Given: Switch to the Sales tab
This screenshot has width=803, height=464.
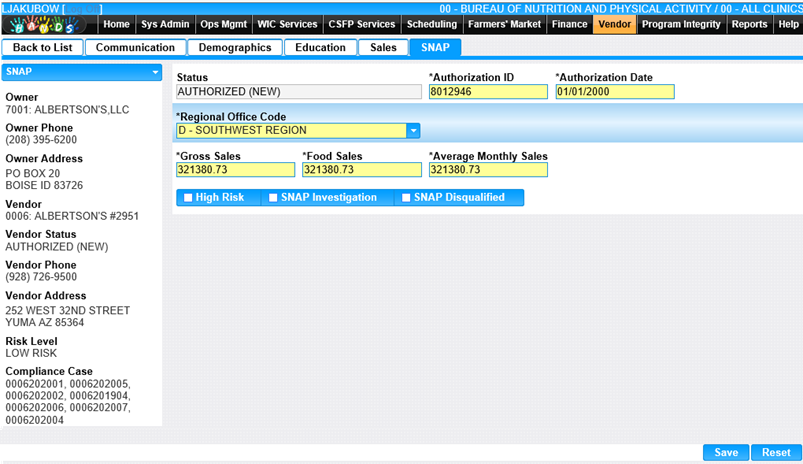Looking at the screenshot, I should pyautogui.click(x=383, y=47).
